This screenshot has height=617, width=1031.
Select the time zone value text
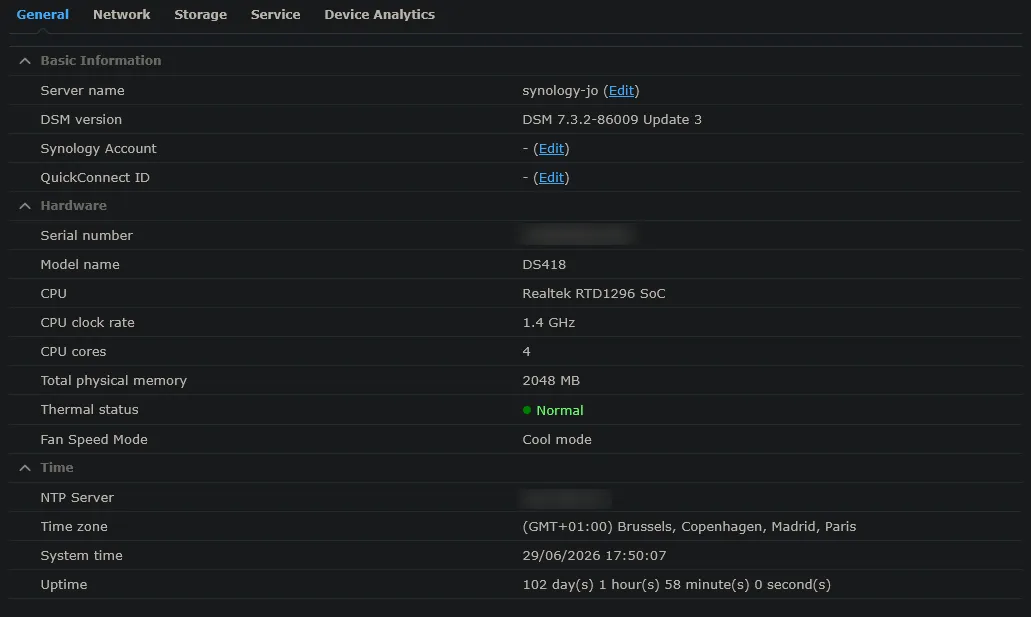coord(689,526)
